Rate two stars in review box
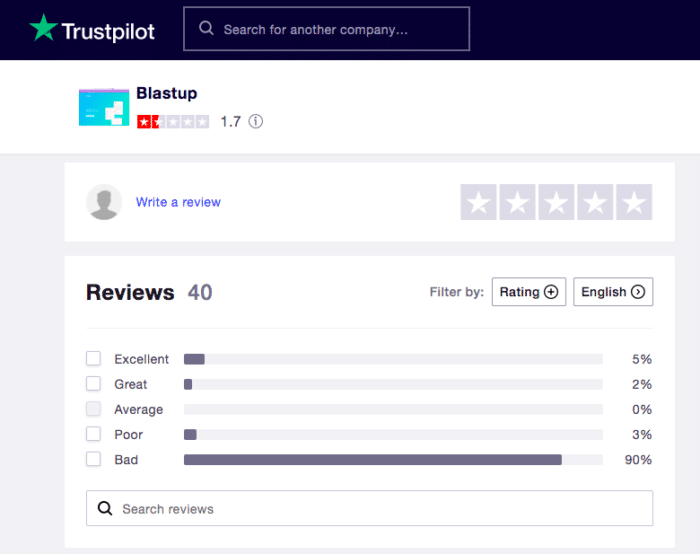 click(x=517, y=202)
